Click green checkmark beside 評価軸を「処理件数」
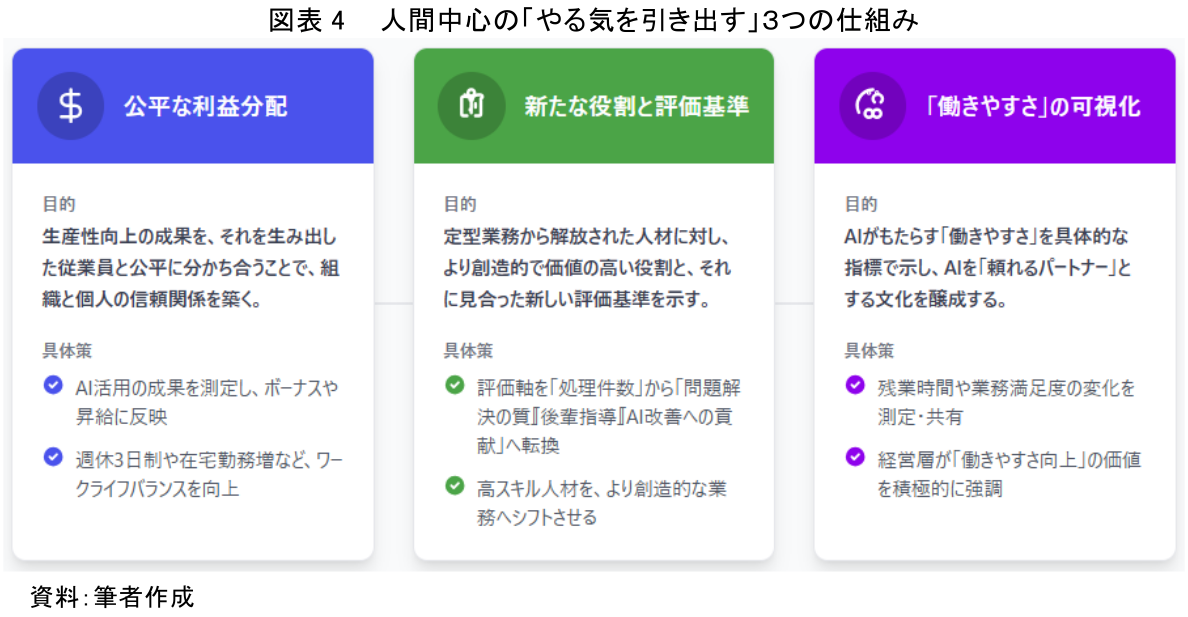Viewport: 1188px width, 617px height. (455, 385)
